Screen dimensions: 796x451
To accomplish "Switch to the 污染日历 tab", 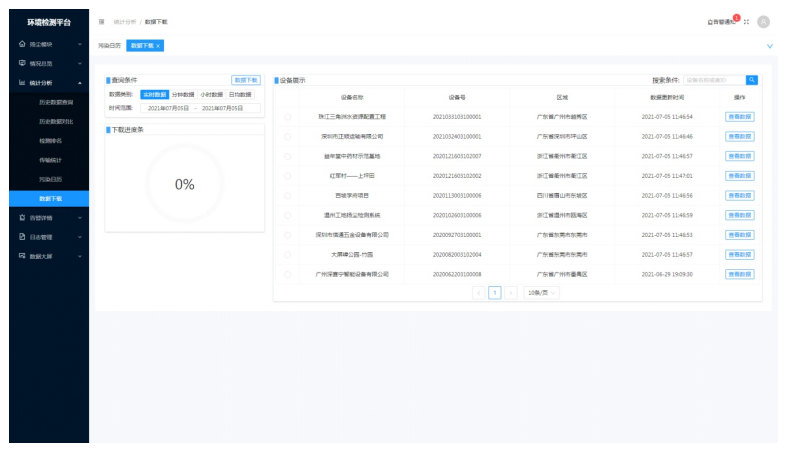I will coord(109,46).
